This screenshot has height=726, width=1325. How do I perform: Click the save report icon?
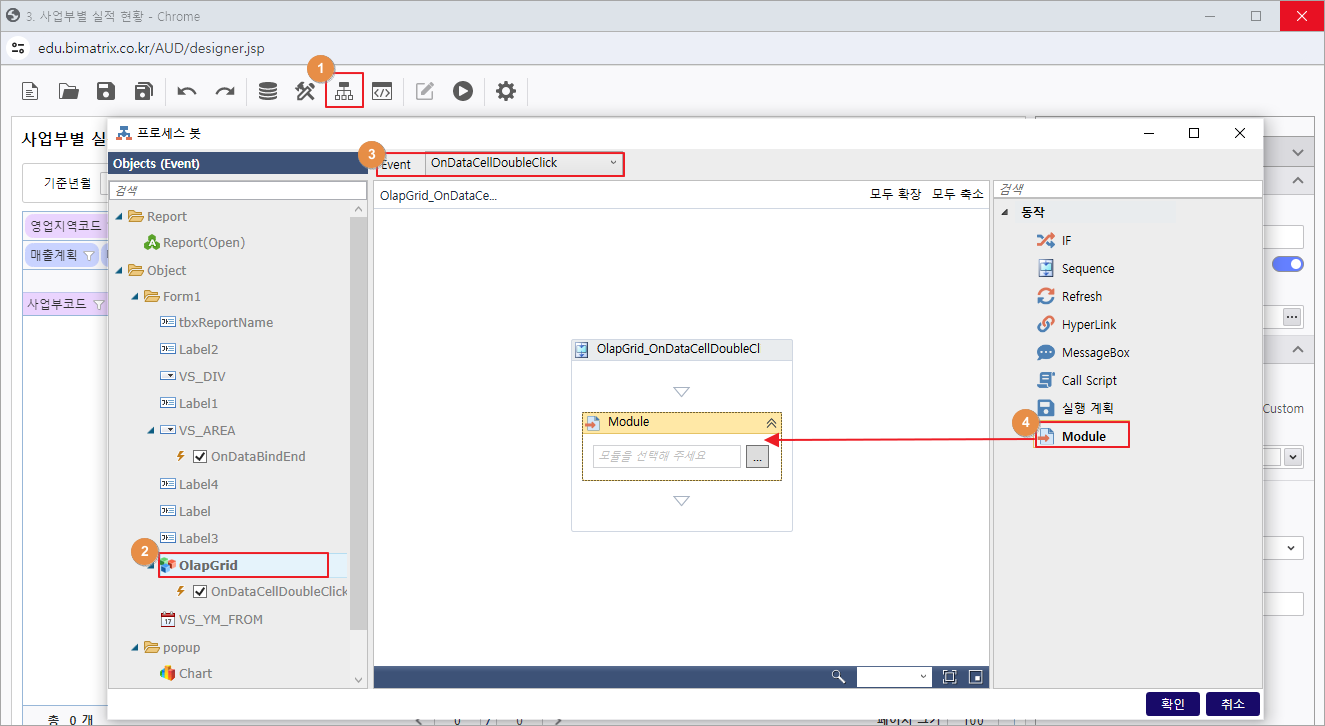tap(106, 91)
